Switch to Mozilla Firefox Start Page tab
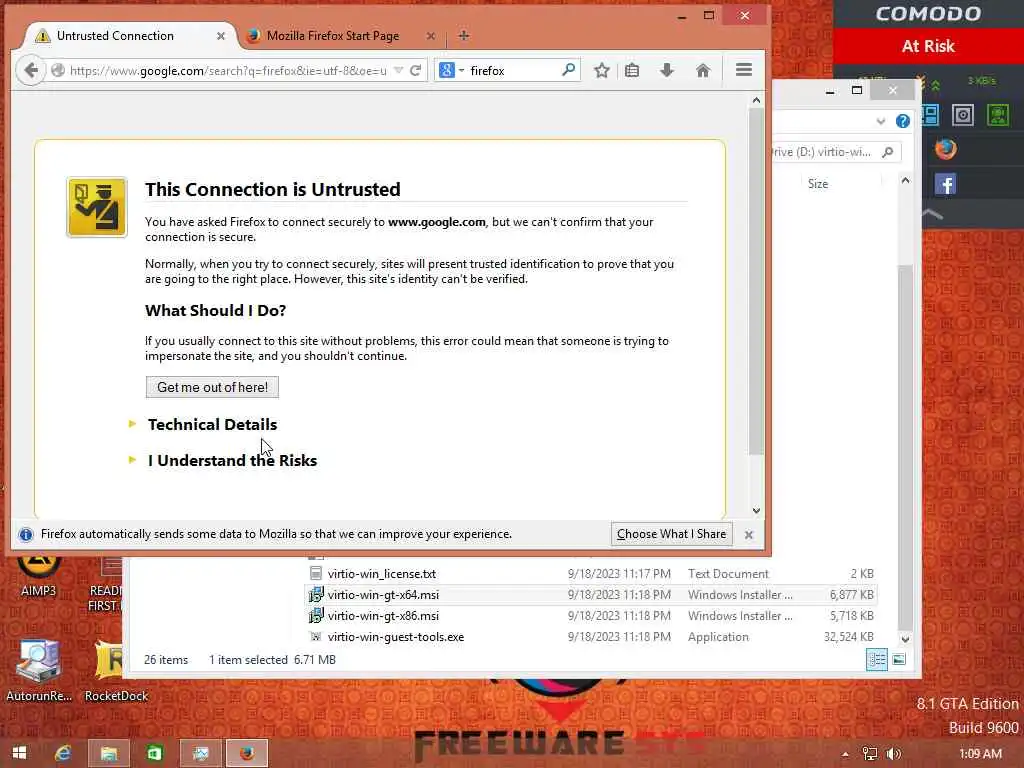Viewport: 1024px width, 768px height. [332, 36]
